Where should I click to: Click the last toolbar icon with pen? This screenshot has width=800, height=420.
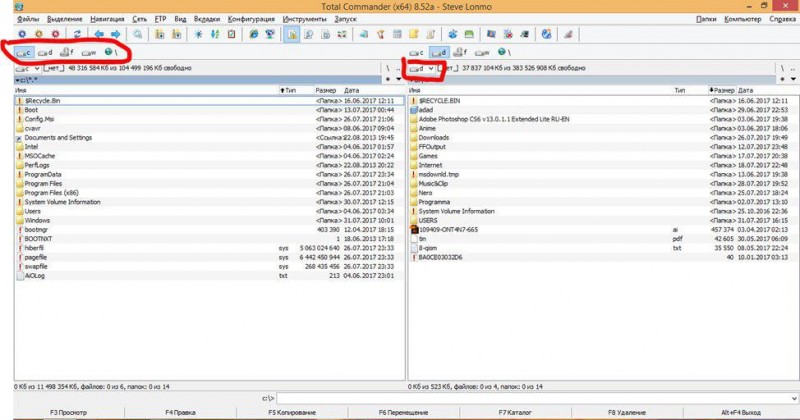pyautogui.click(x=568, y=34)
